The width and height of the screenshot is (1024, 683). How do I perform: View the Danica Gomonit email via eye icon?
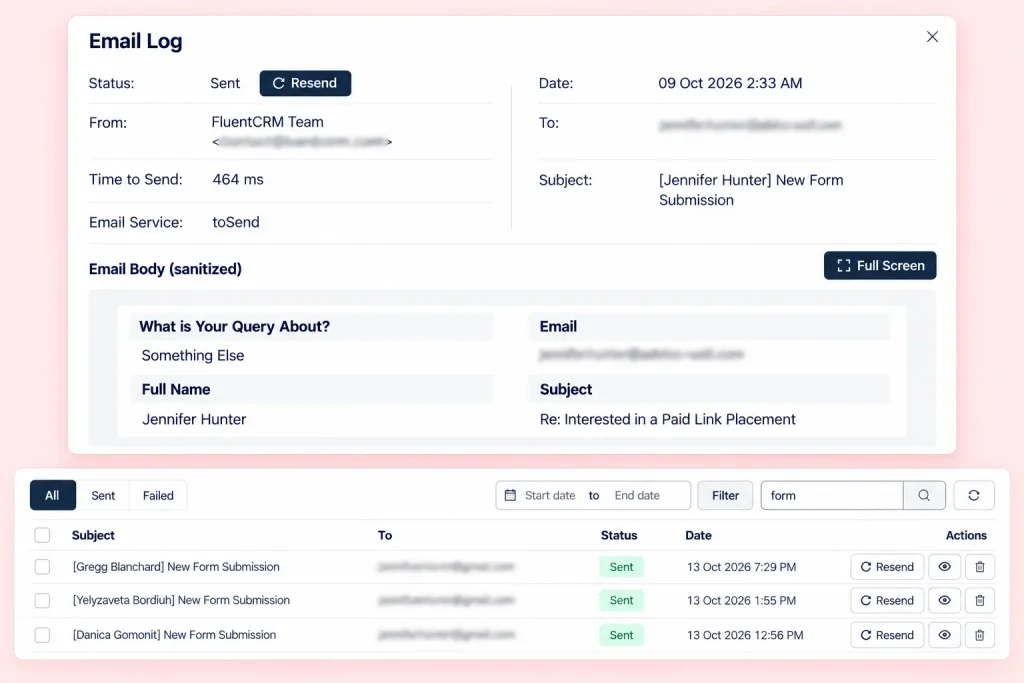click(944, 635)
